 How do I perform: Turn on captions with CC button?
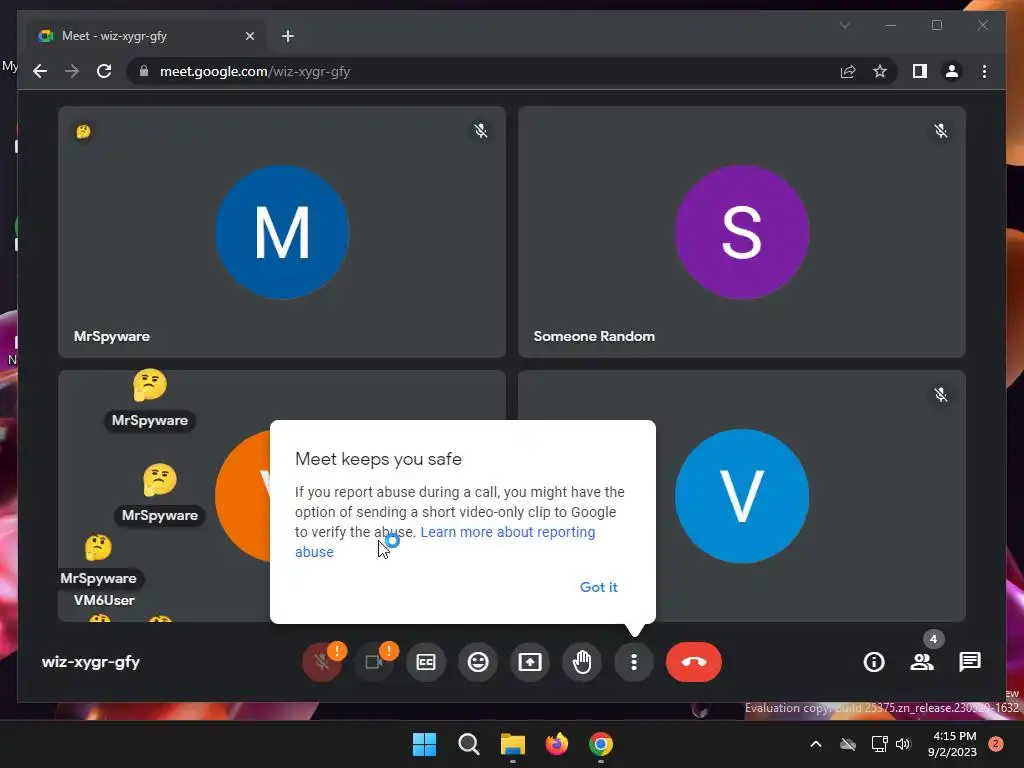click(x=426, y=662)
